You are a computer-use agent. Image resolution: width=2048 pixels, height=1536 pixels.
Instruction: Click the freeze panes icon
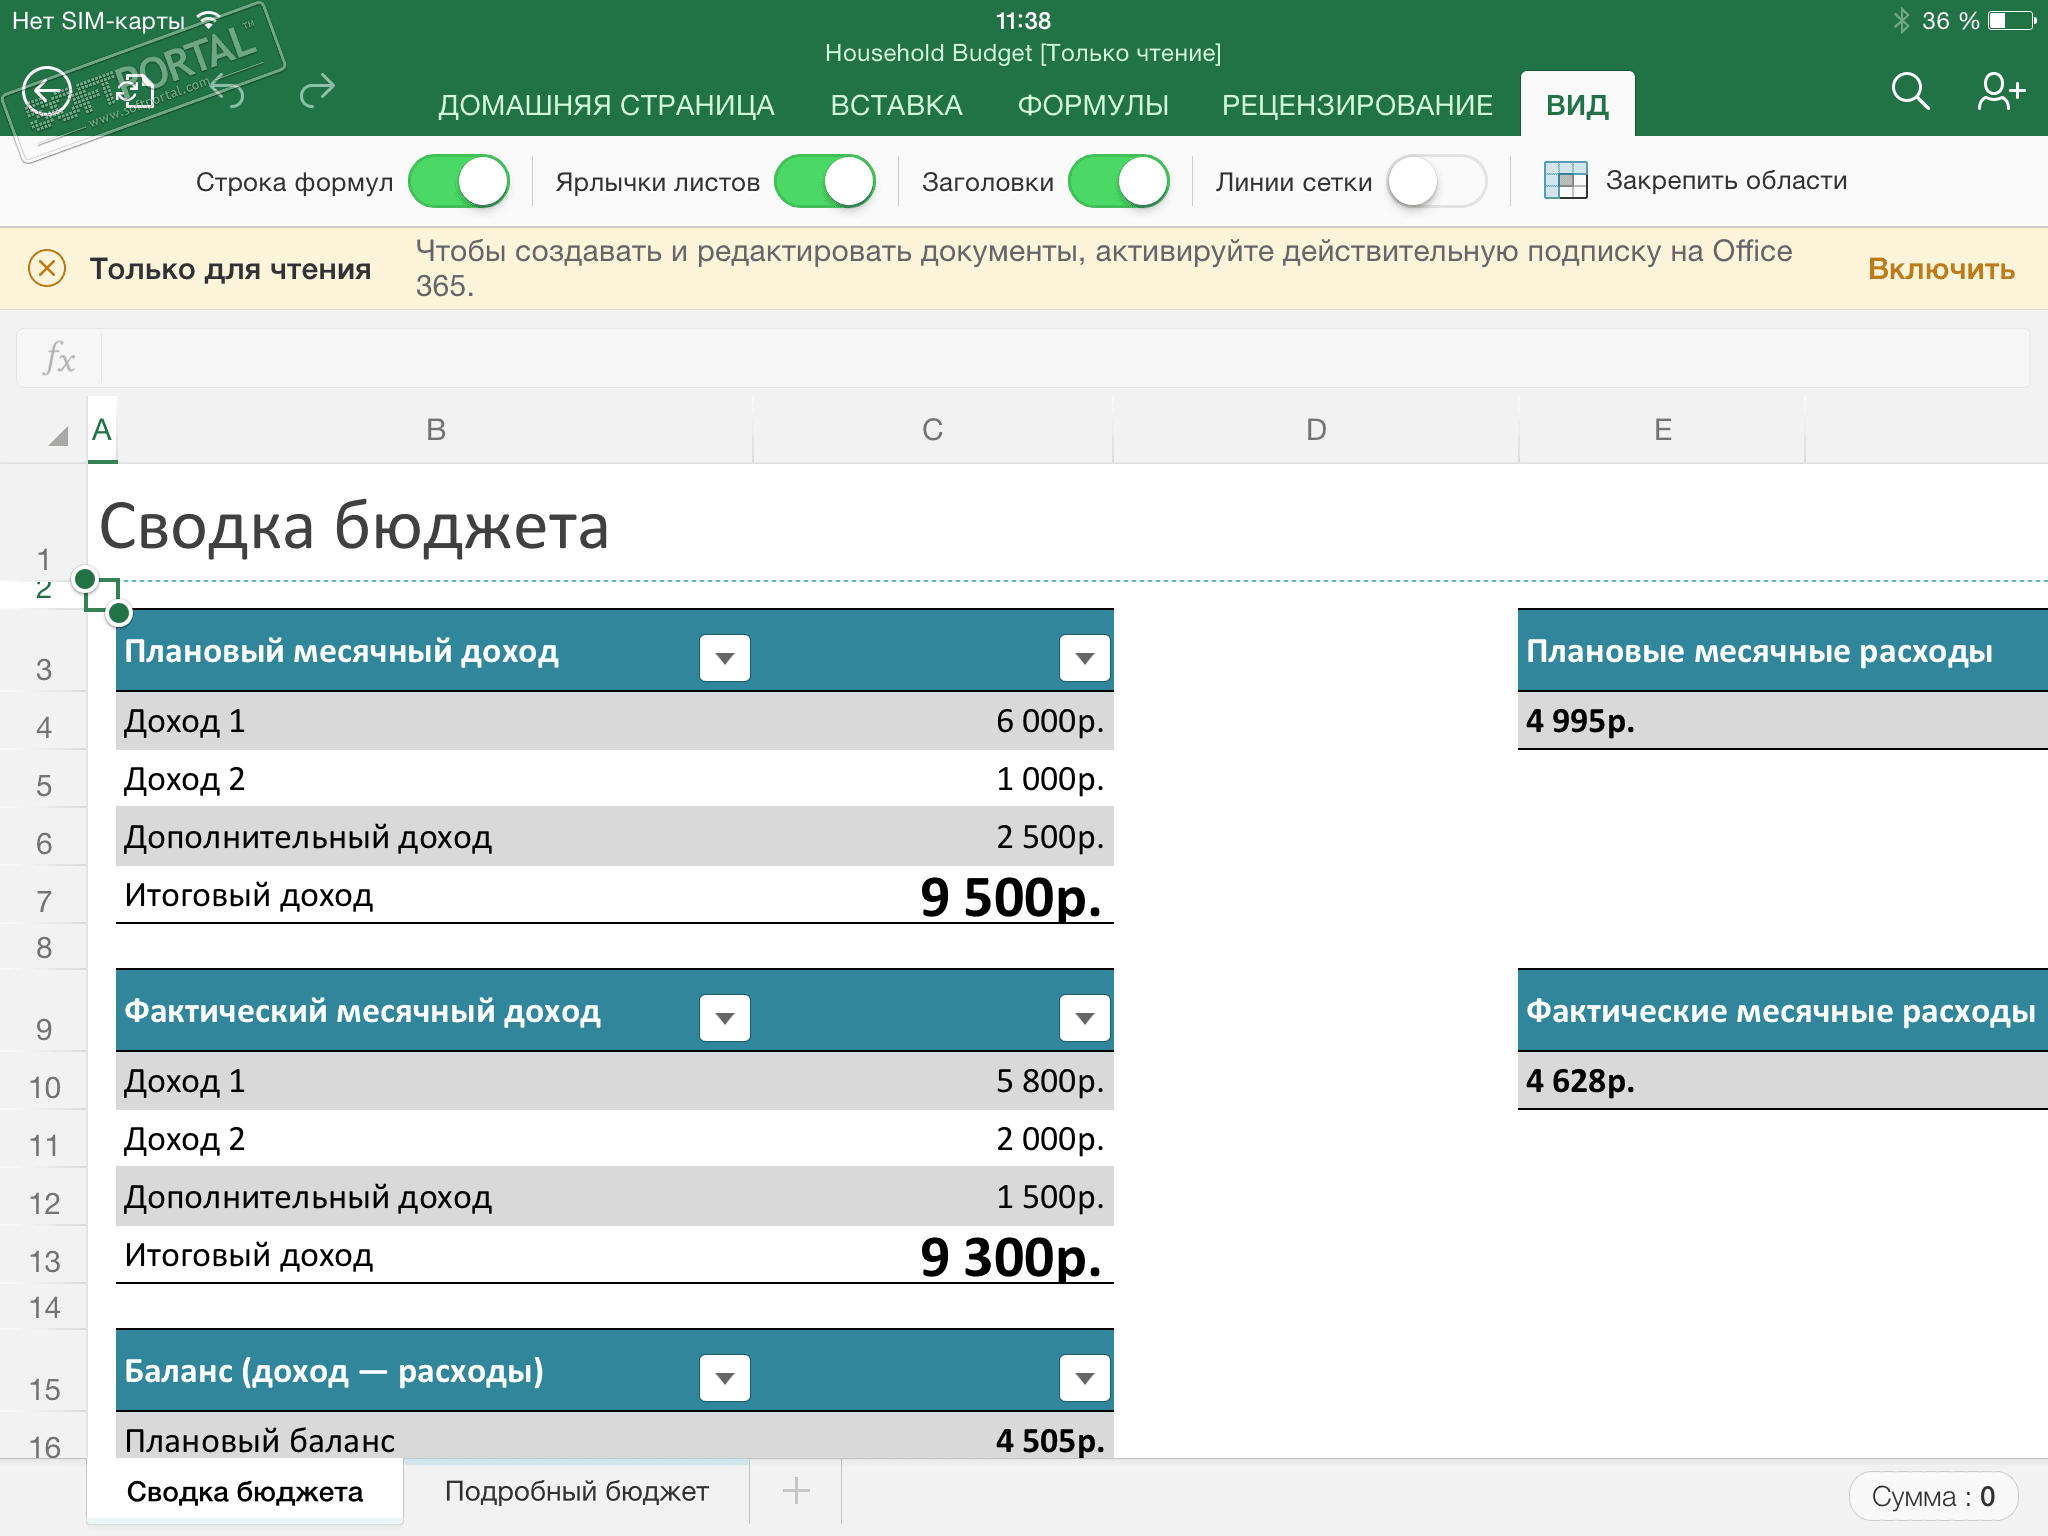1565,181
